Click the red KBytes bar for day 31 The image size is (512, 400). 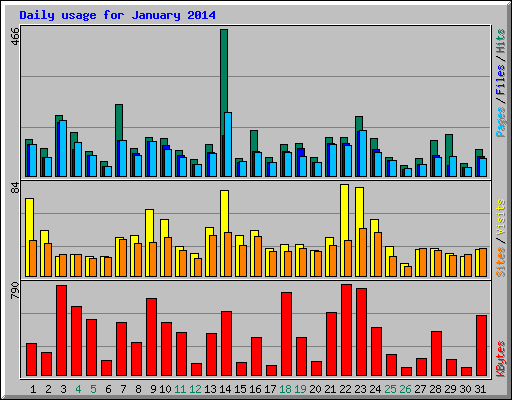coord(482,346)
